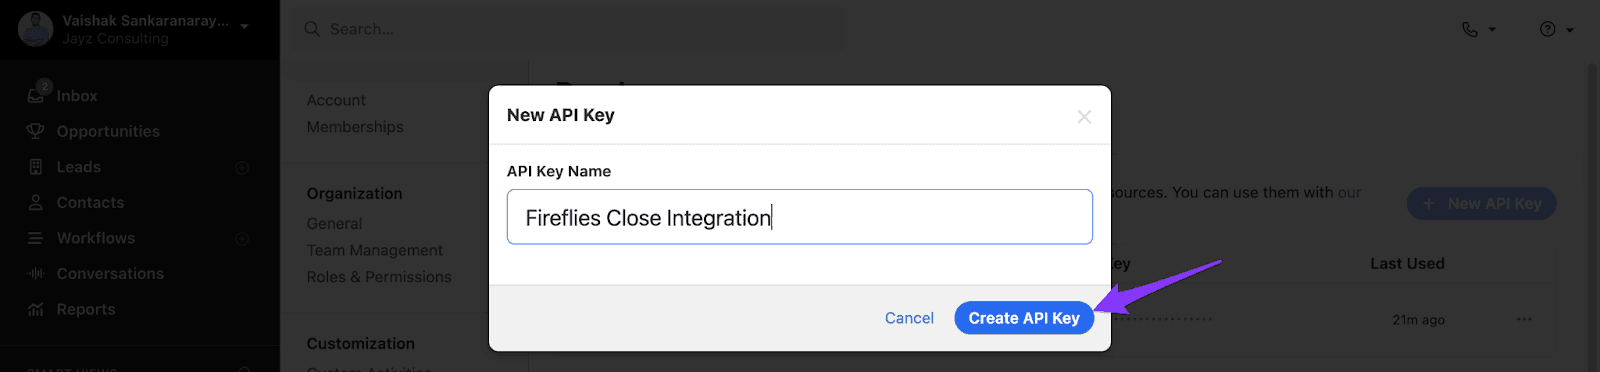This screenshot has width=1600, height=372.
Task: Click the Opportunities trophy icon
Action: pyautogui.click(x=36, y=131)
